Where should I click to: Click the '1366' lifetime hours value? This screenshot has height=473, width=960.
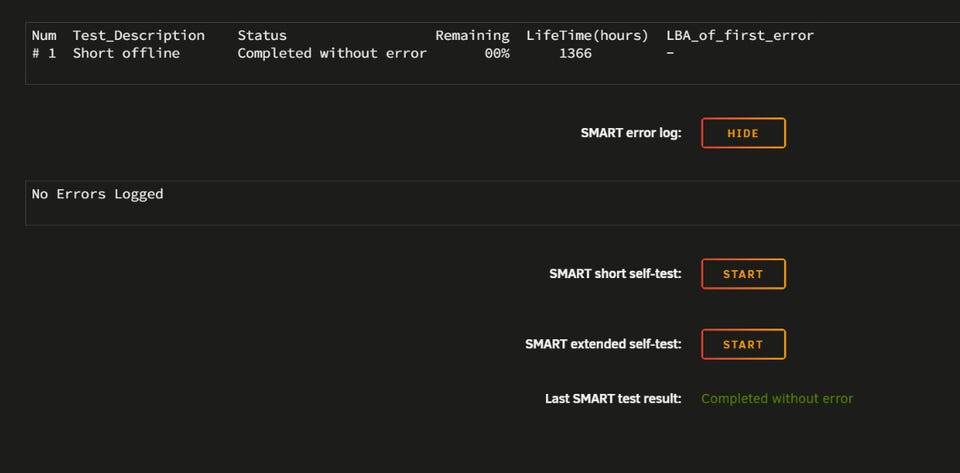coord(575,53)
